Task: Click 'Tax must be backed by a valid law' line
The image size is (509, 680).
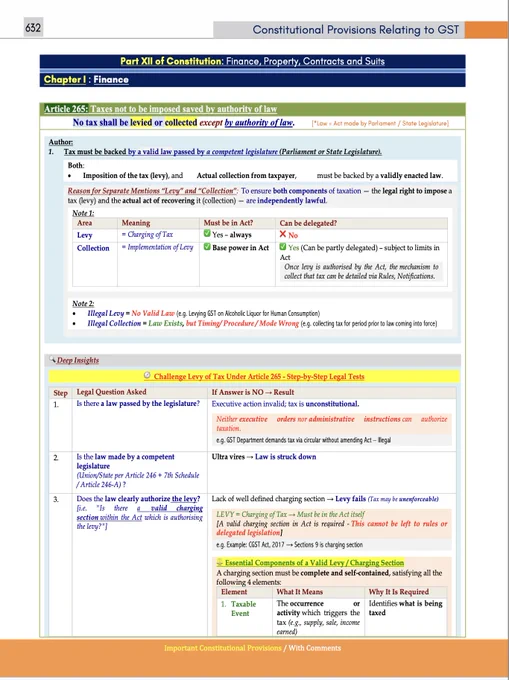Action: pyautogui.click(x=223, y=152)
